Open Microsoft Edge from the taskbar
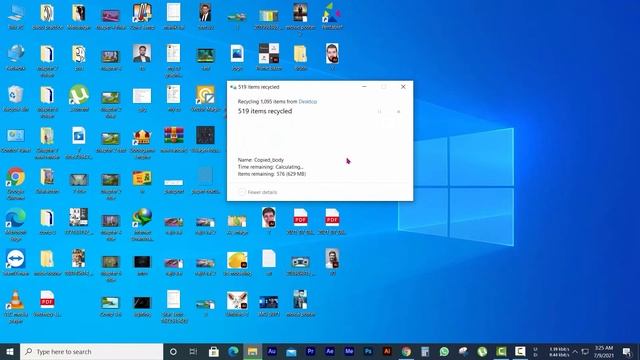The width and height of the screenshot is (640, 360). point(233,351)
